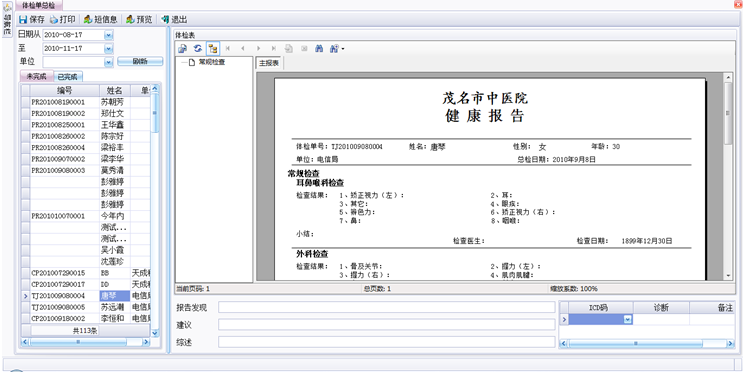Click inside the 报告发现 input field
The height and width of the screenshot is (375, 743).
pyautogui.click(x=386, y=307)
